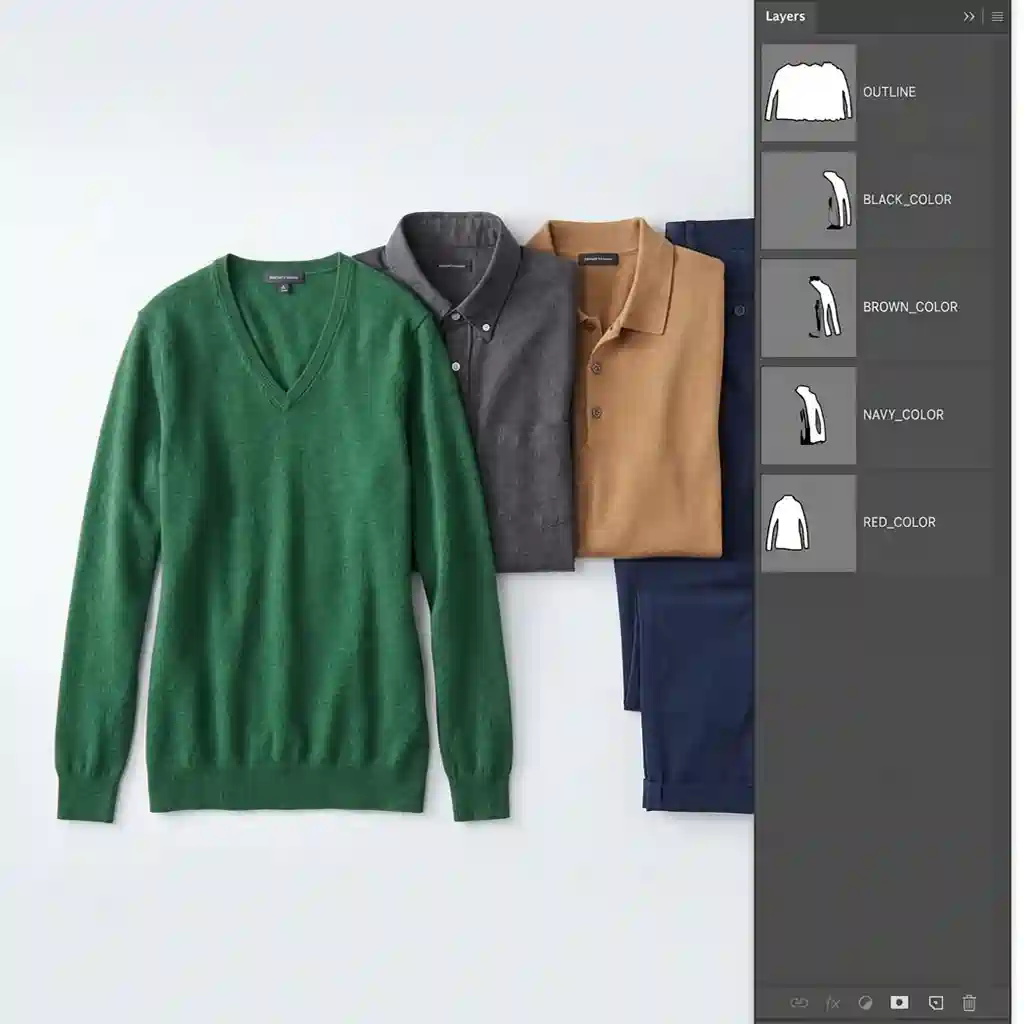This screenshot has width=1024, height=1024.
Task: Open the Layers panel options menu
Action: (997, 17)
